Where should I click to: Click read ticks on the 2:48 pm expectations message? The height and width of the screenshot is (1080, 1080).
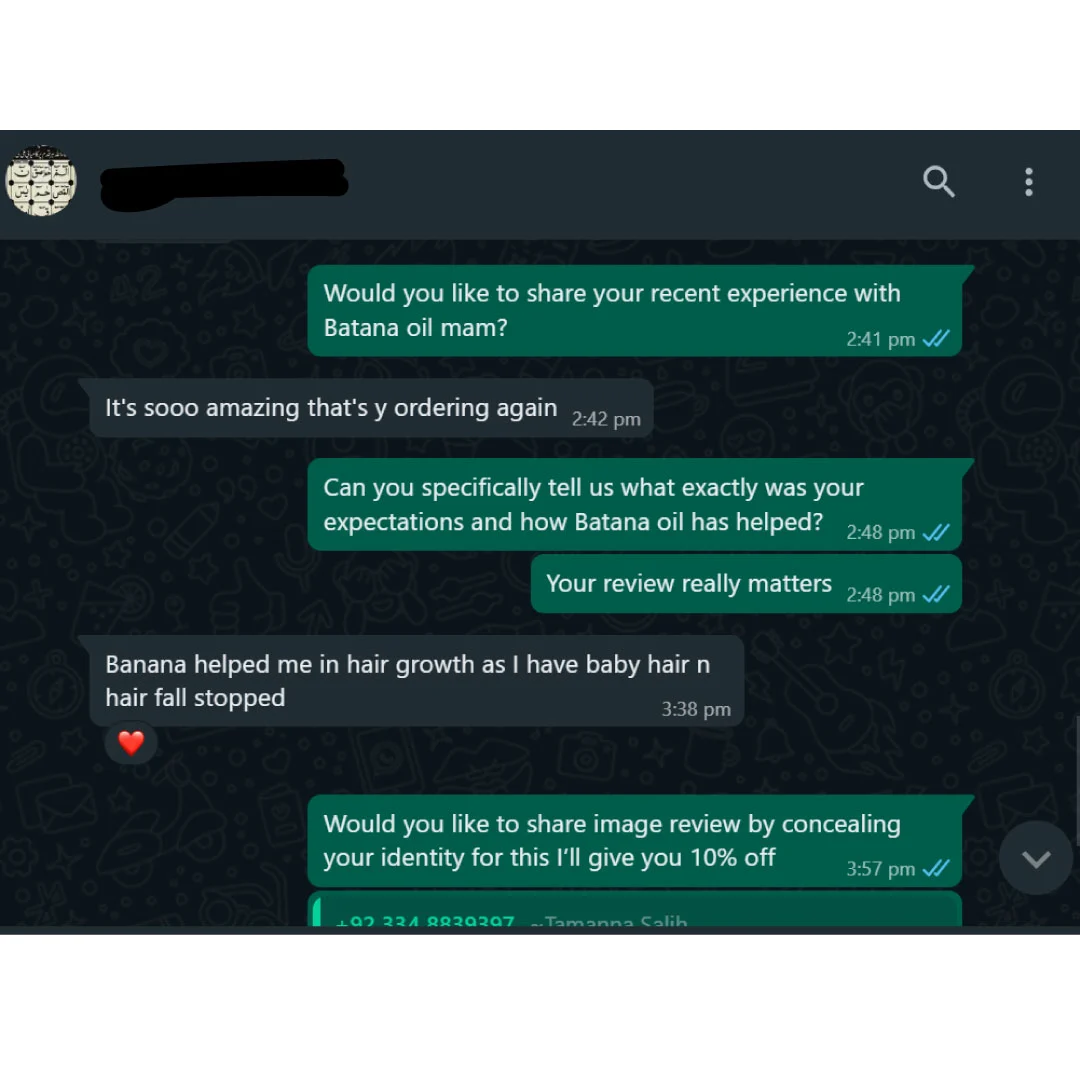[x=935, y=532]
